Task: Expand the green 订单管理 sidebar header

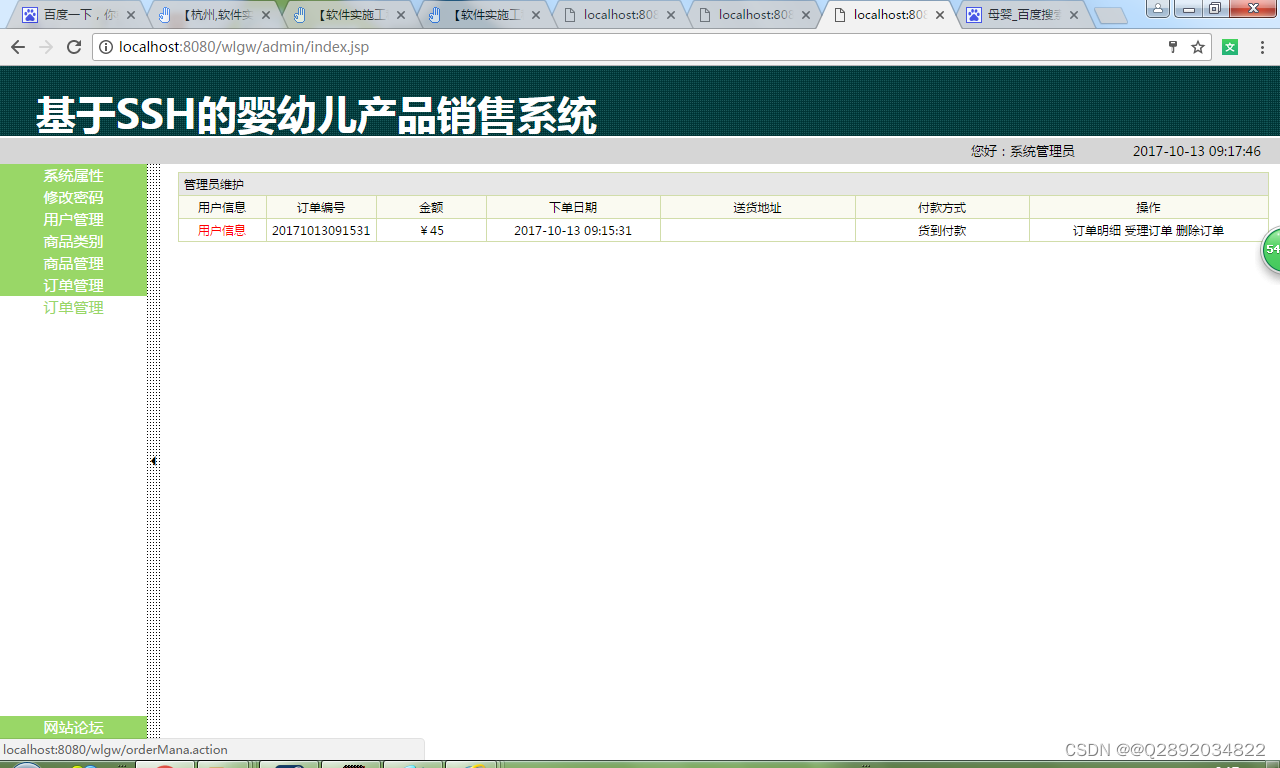Action: click(x=73, y=285)
